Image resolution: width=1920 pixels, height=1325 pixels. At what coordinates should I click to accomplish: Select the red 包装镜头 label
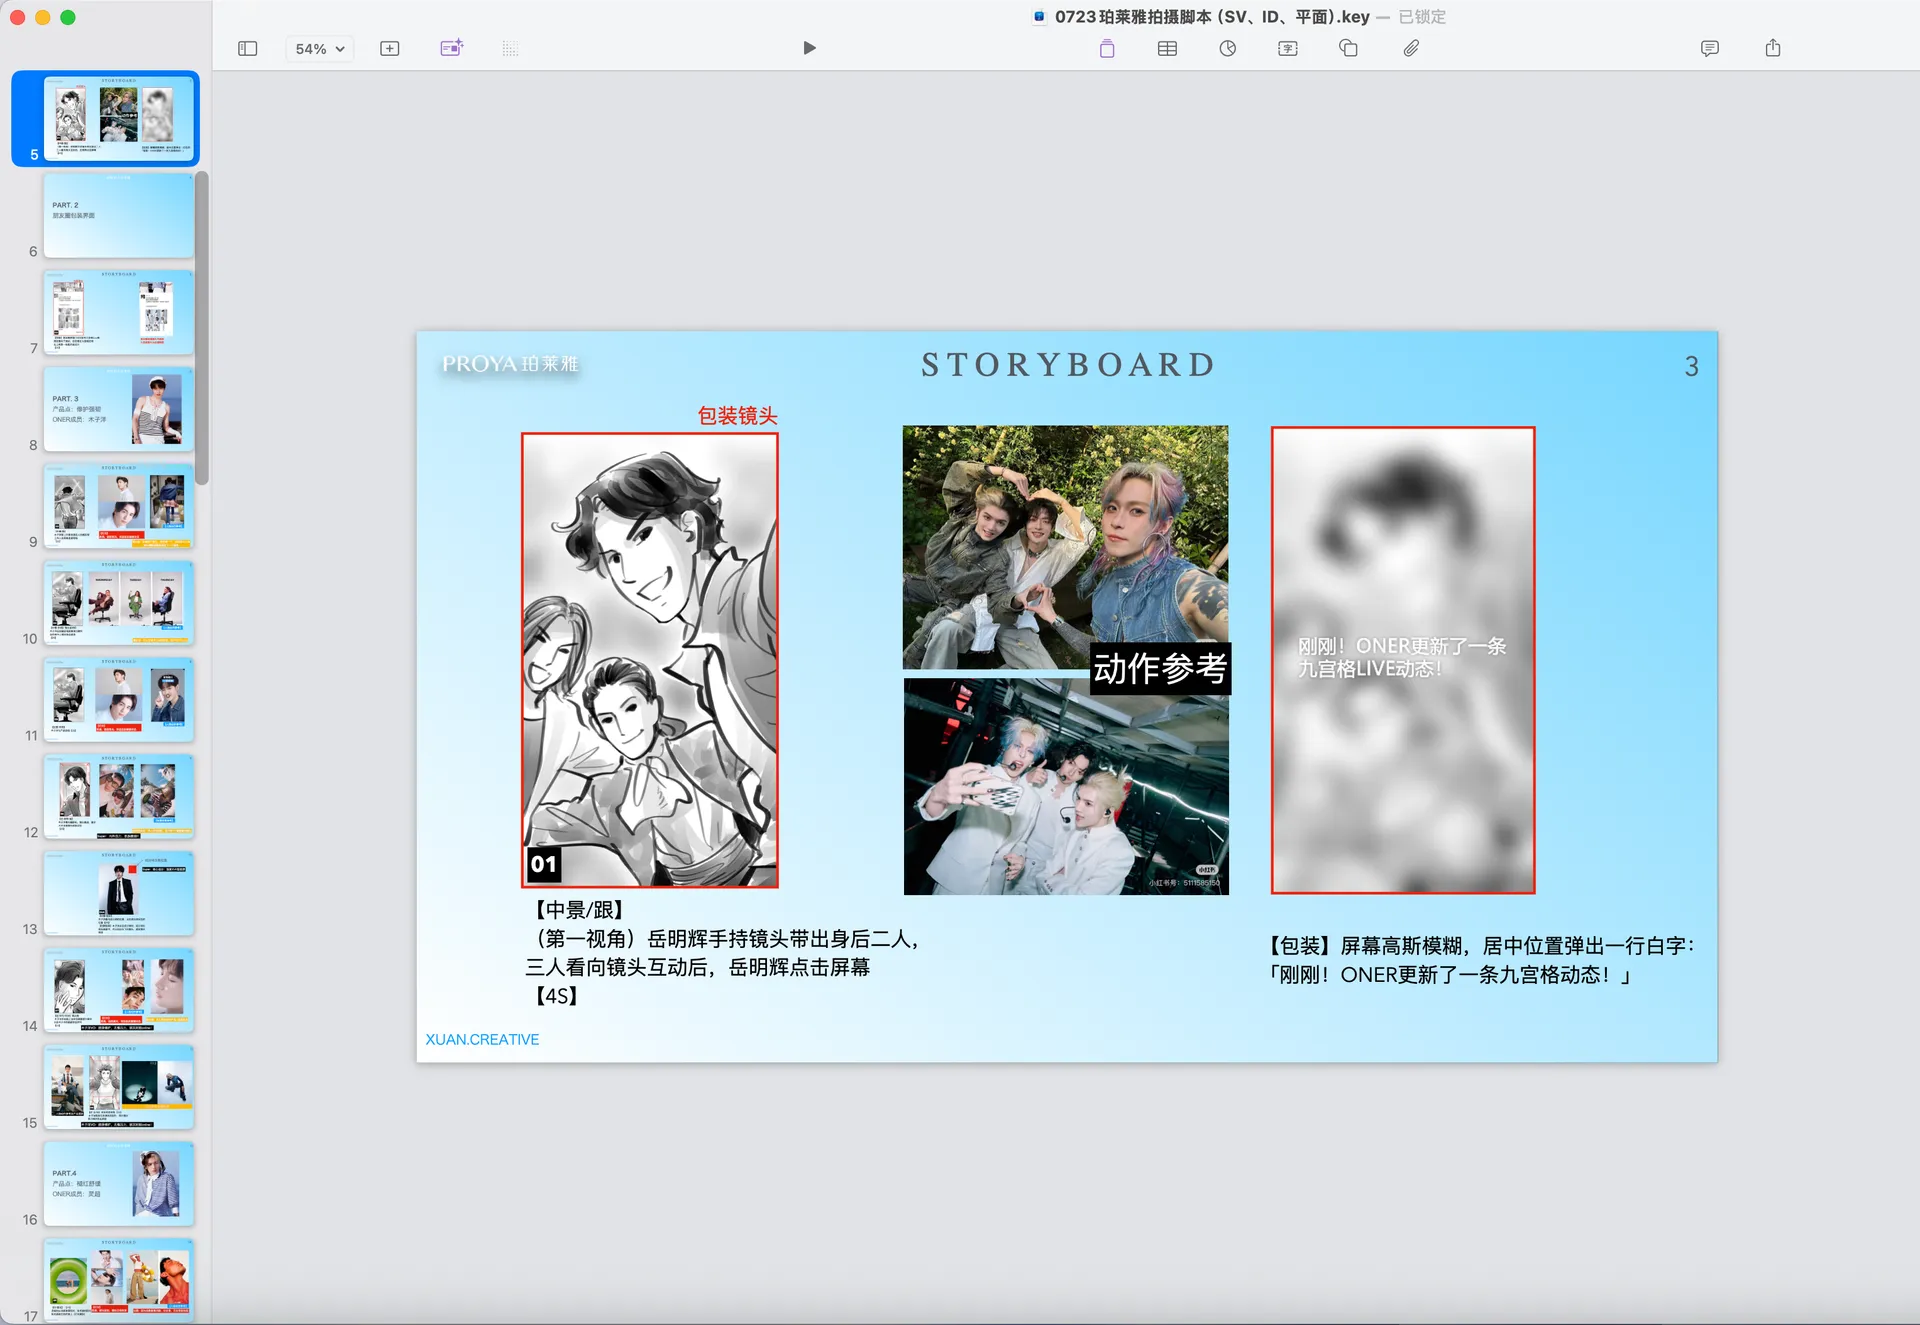point(737,416)
